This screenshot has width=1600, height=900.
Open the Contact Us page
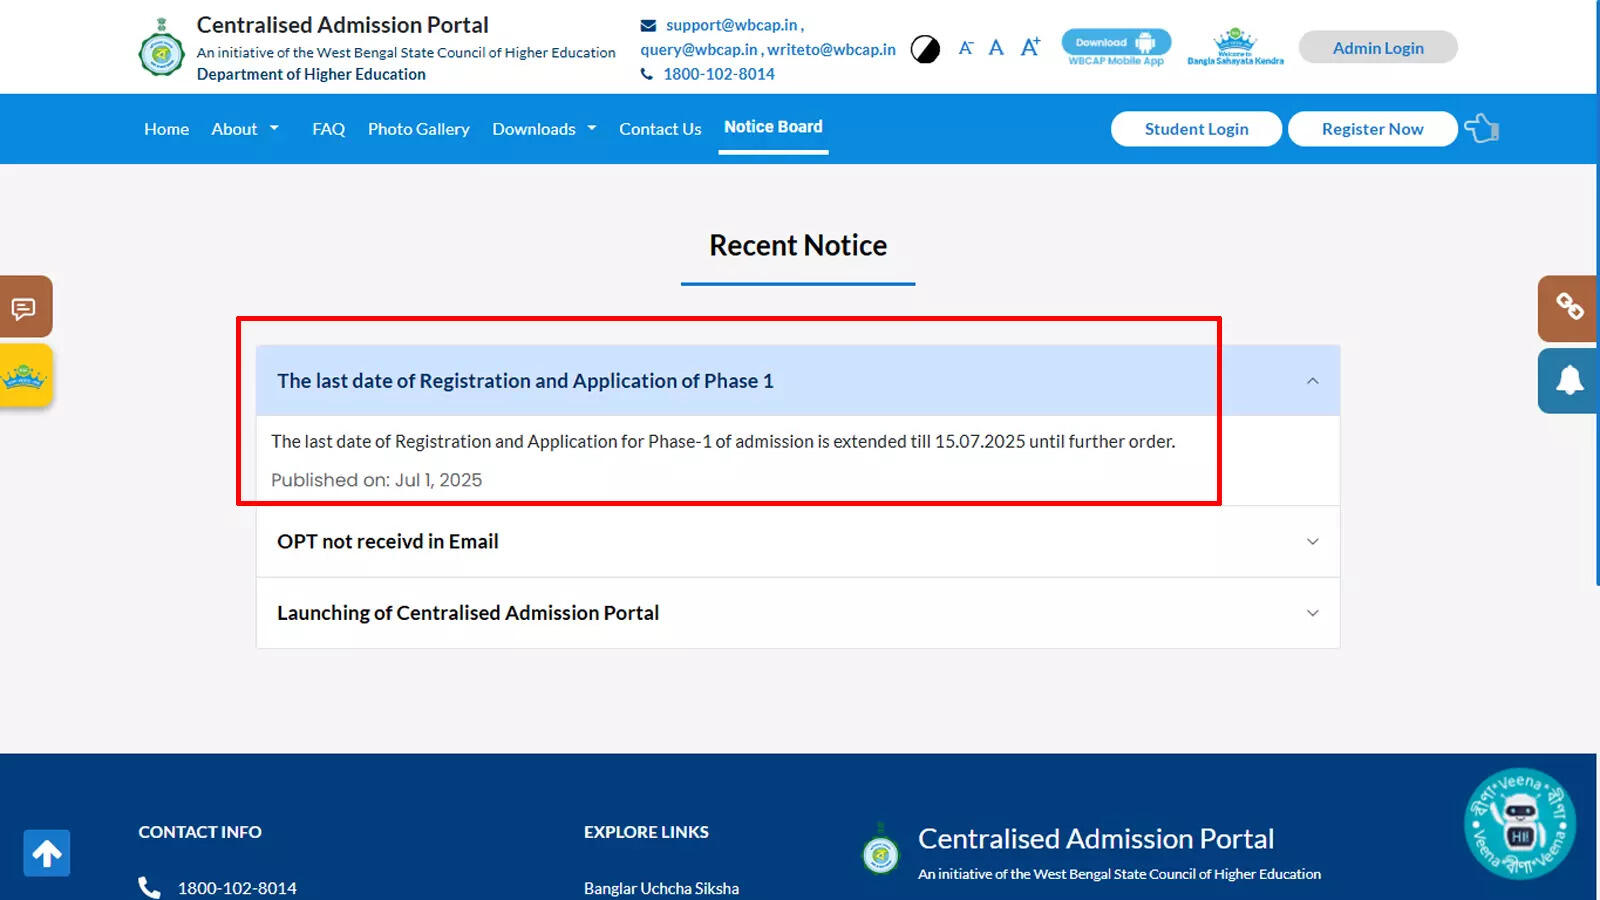click(x=660, y=129)
